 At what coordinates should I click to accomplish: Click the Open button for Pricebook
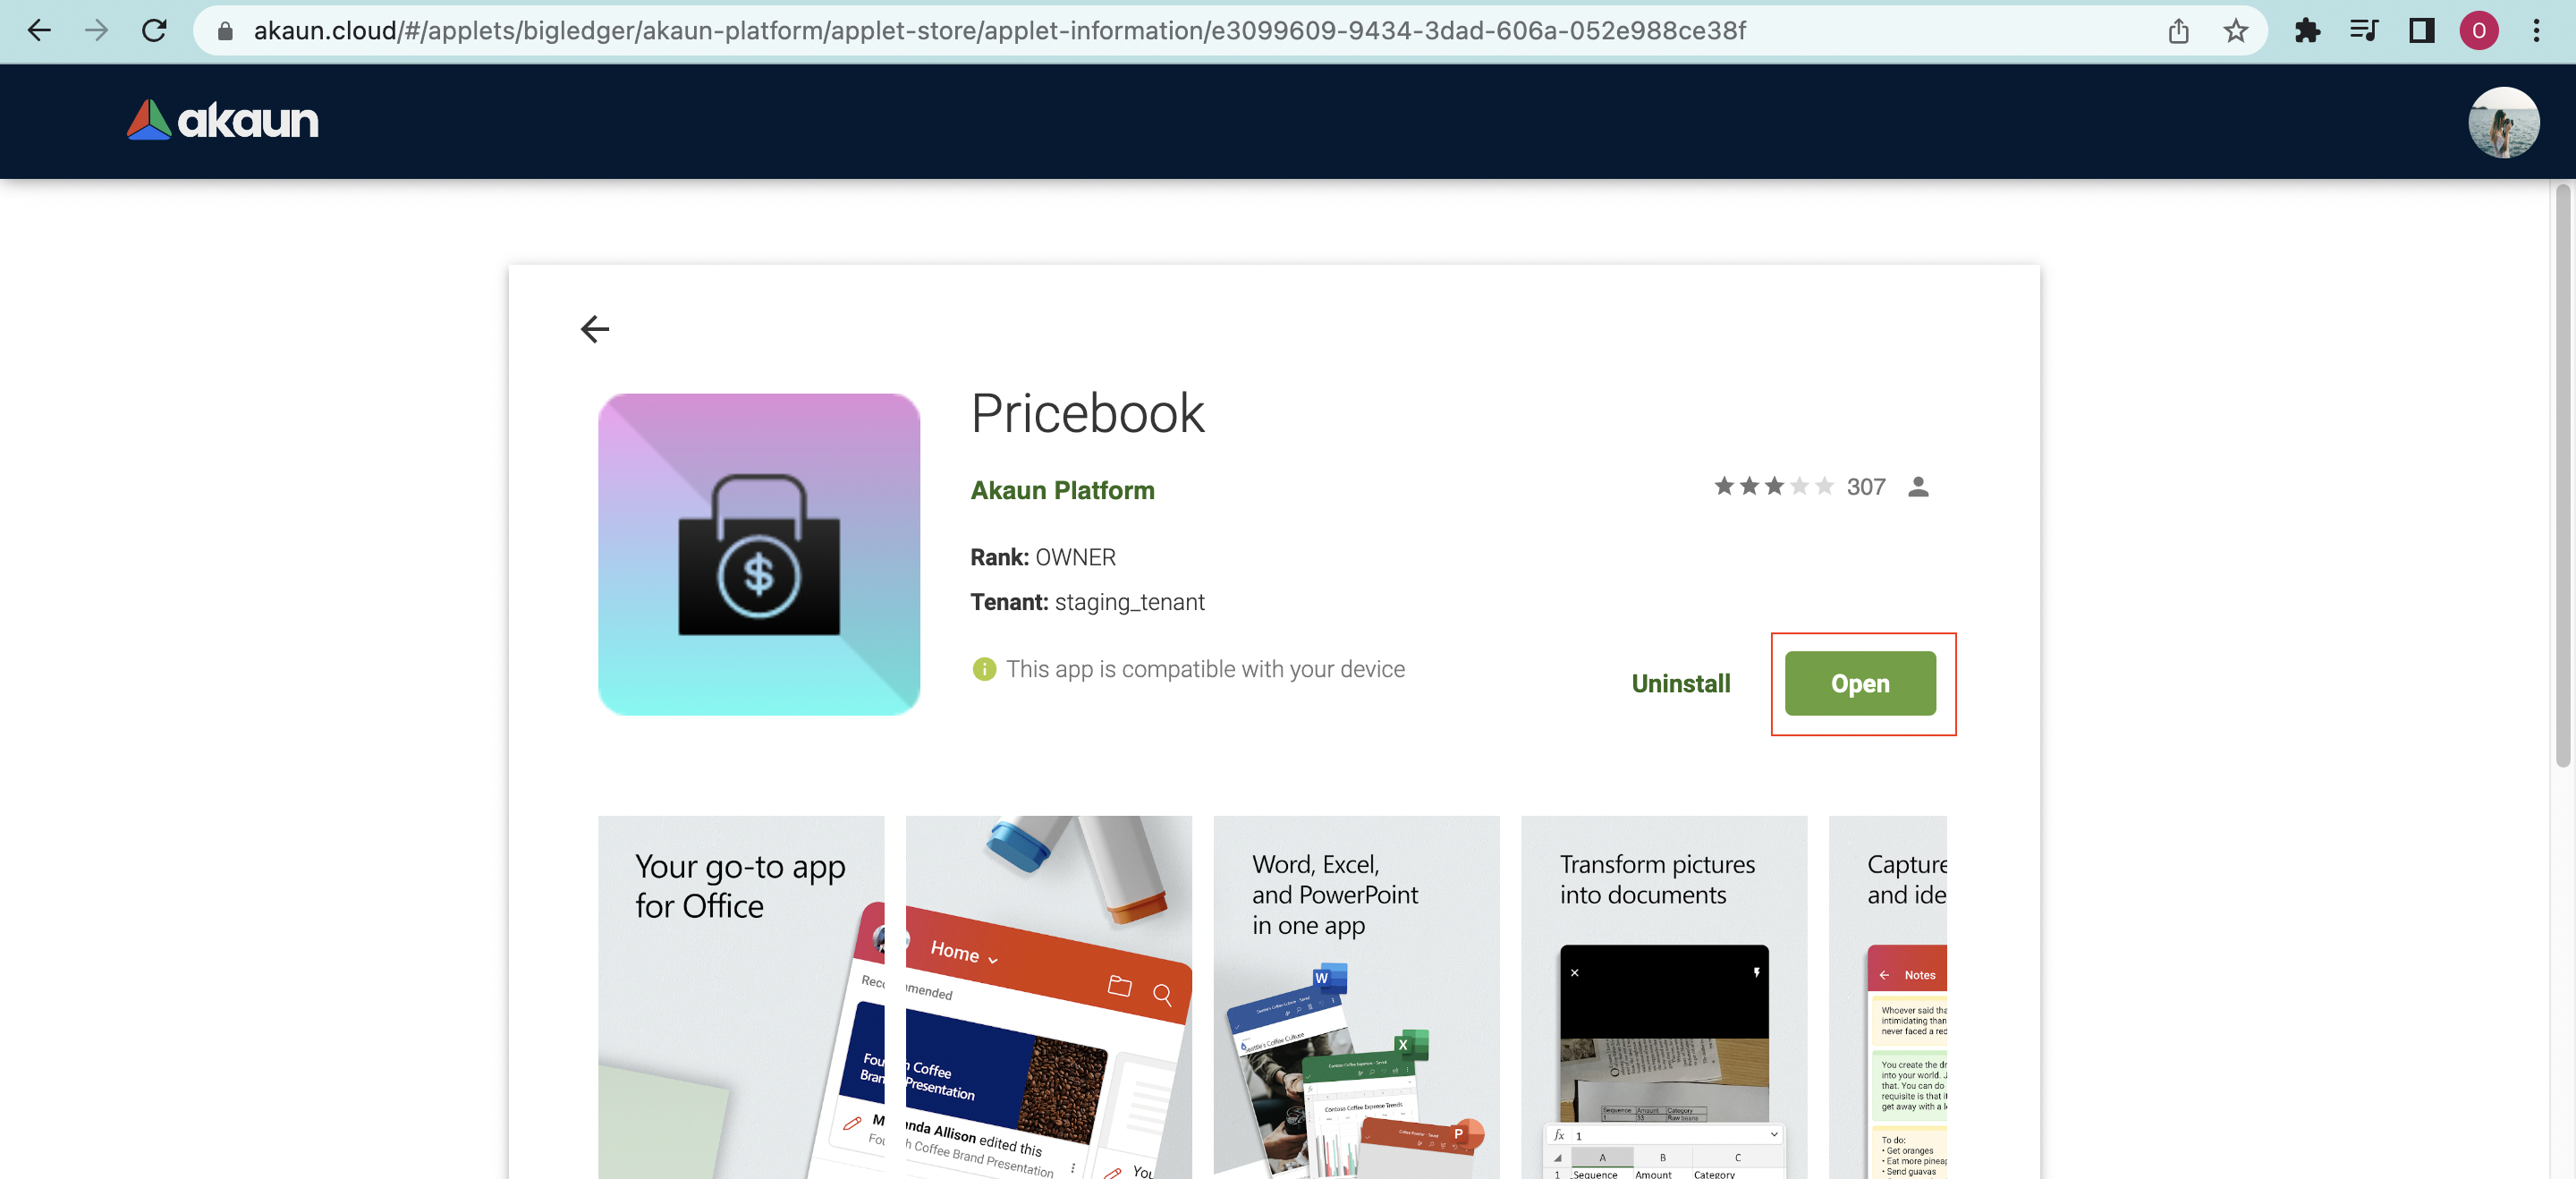point(1859,683)
